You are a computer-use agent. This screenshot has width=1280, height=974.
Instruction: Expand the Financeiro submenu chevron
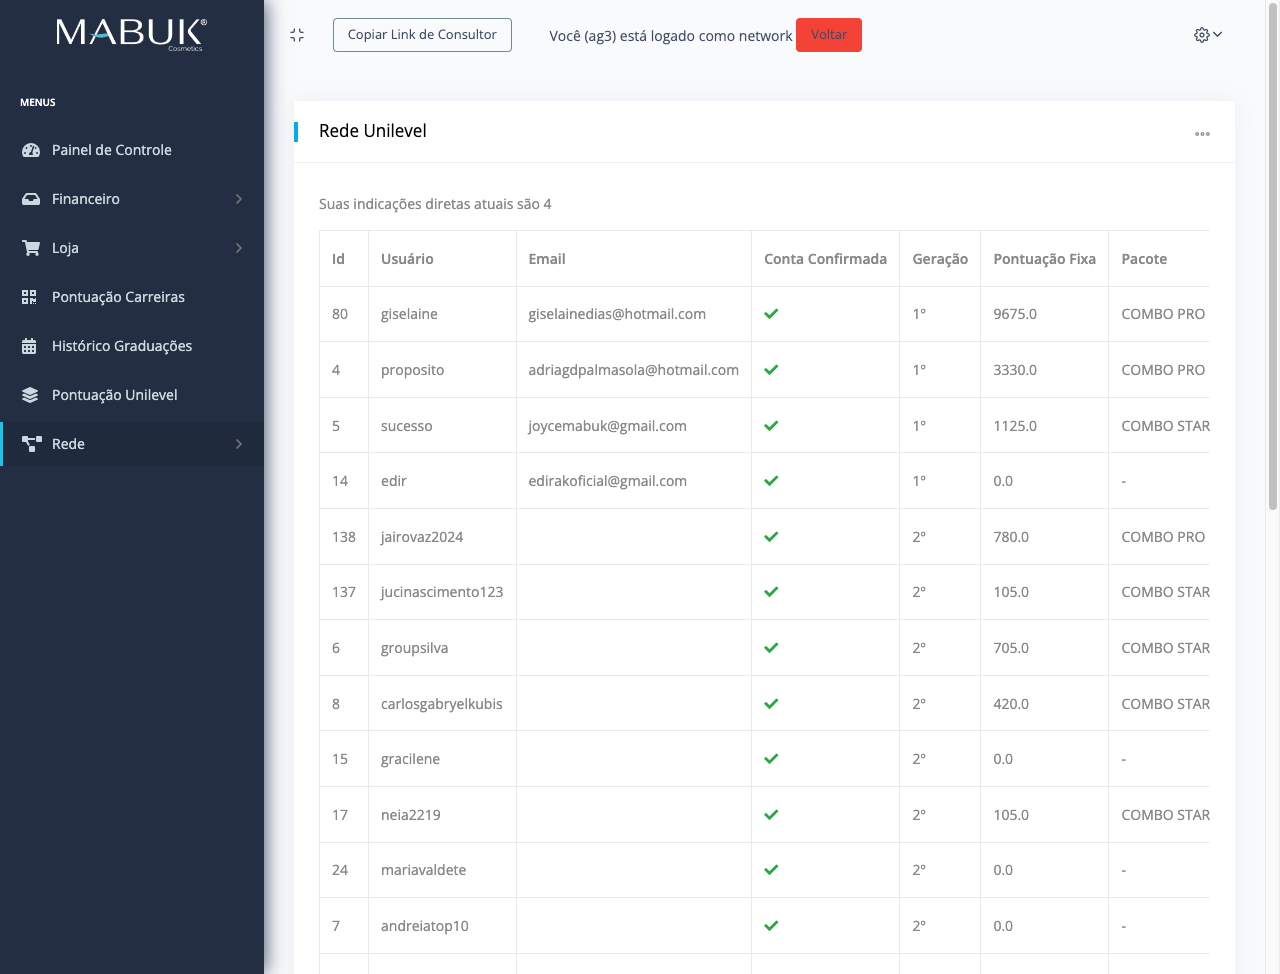coord(239,199)
